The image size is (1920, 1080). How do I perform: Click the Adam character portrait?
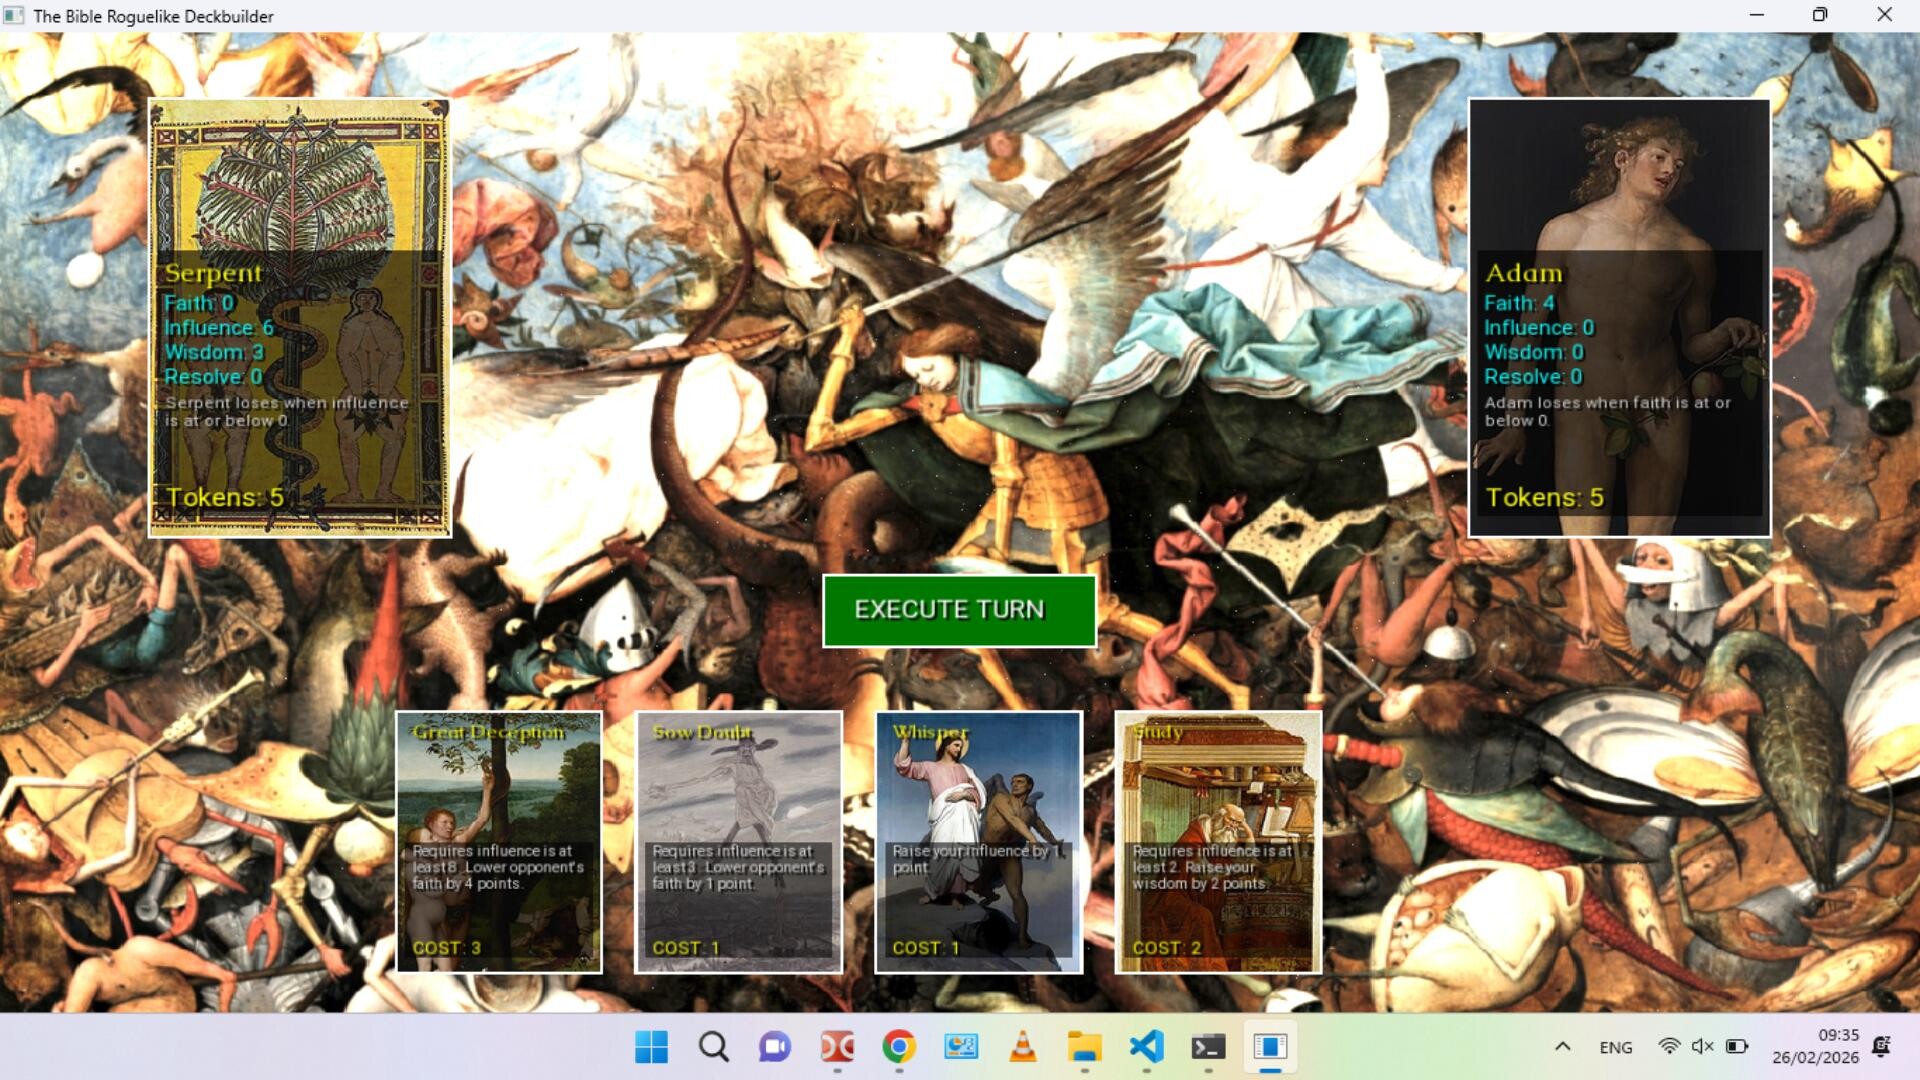coord(1618,318)
